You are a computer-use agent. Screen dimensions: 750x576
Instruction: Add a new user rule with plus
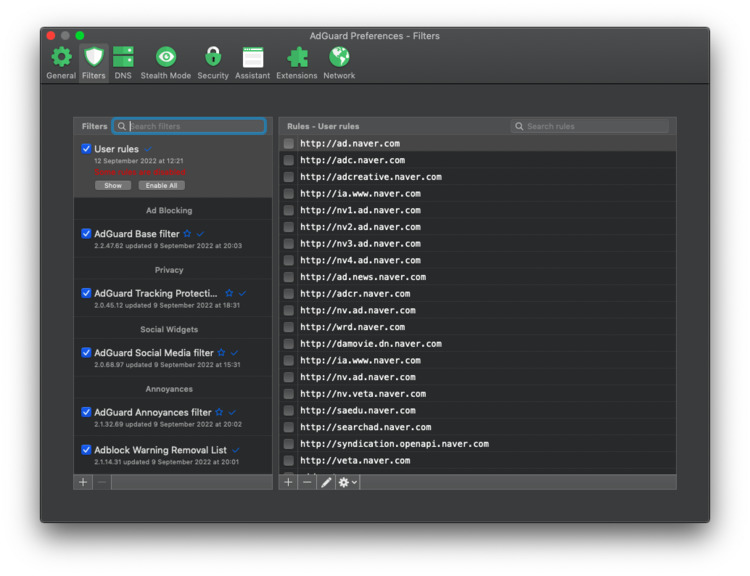click(x=288, y=482)
